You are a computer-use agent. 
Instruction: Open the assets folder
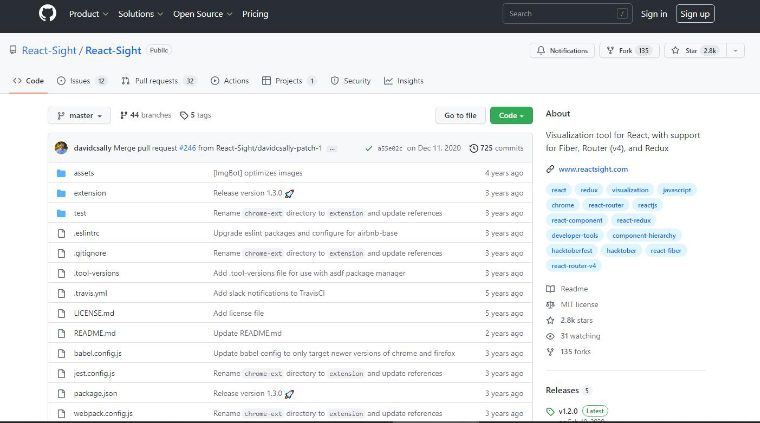click(x=84, y=173)
